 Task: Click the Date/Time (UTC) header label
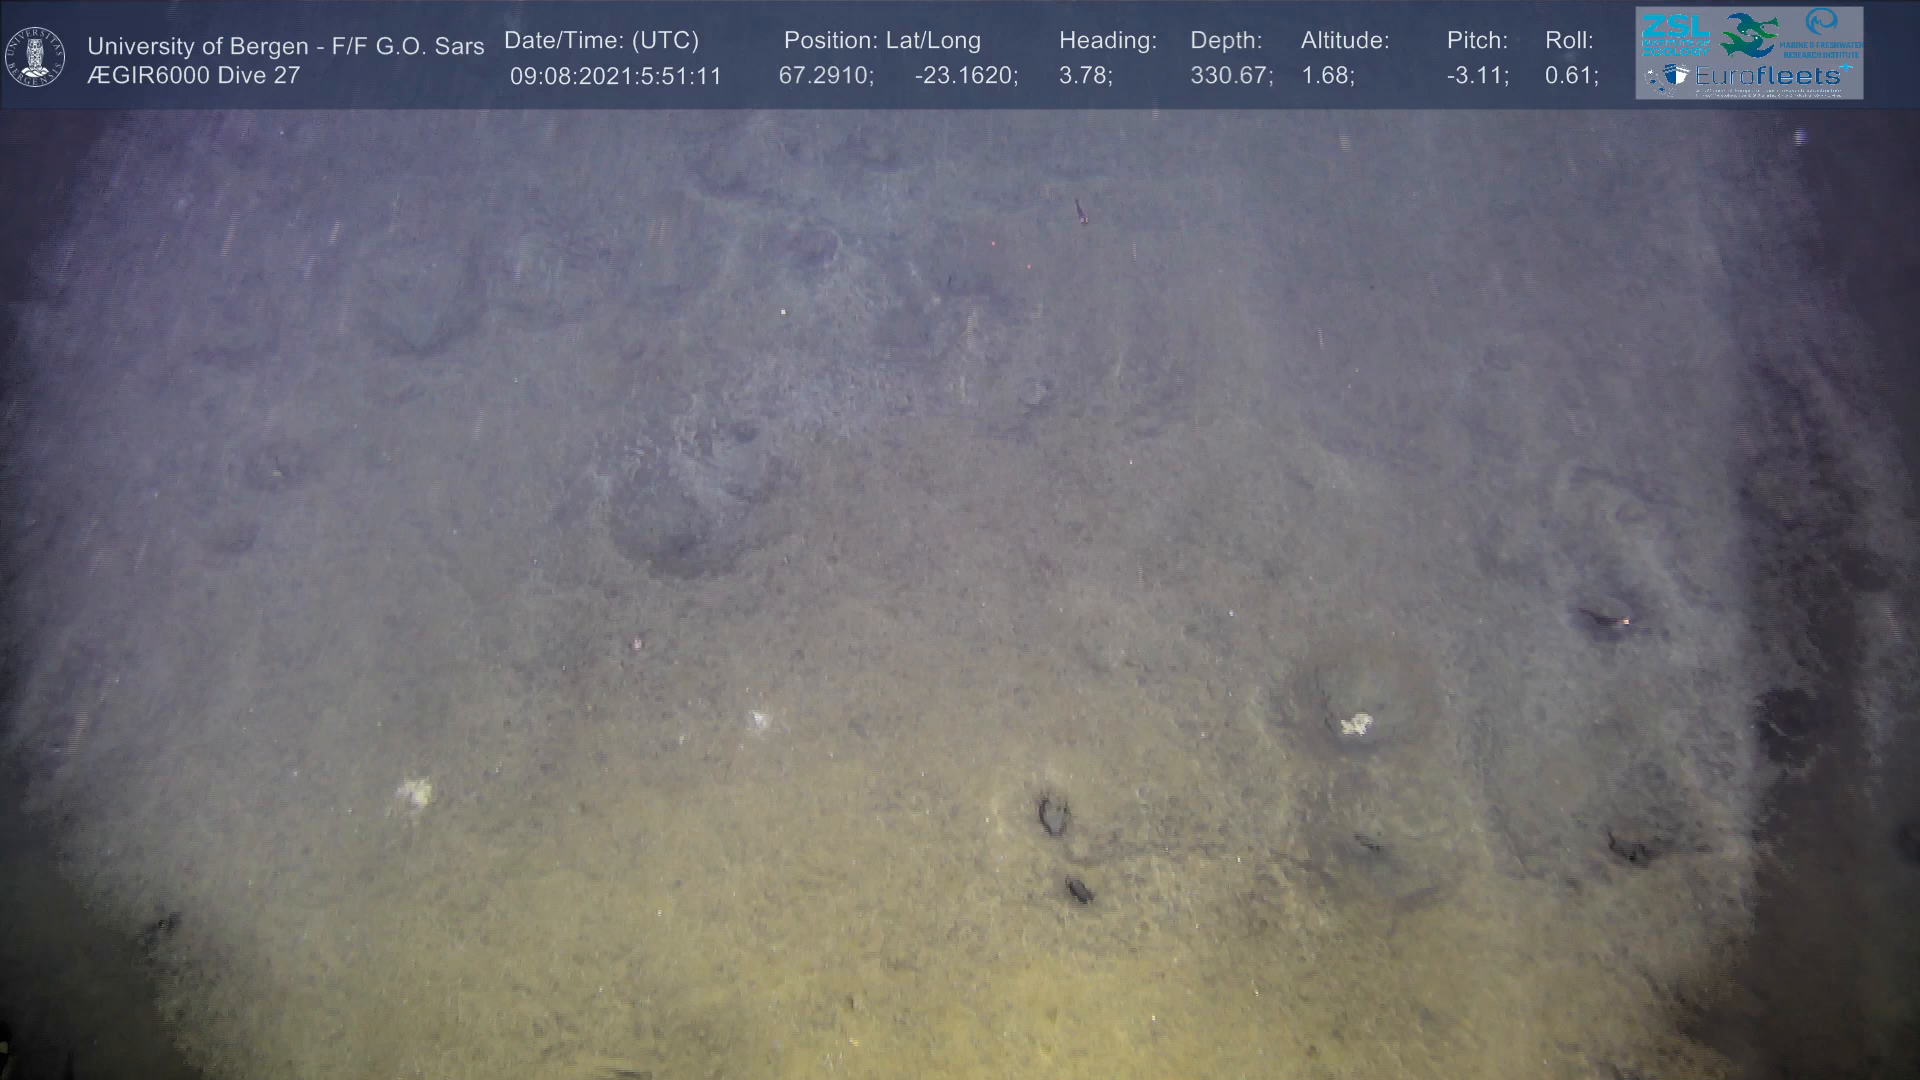[x=601, y=41]
